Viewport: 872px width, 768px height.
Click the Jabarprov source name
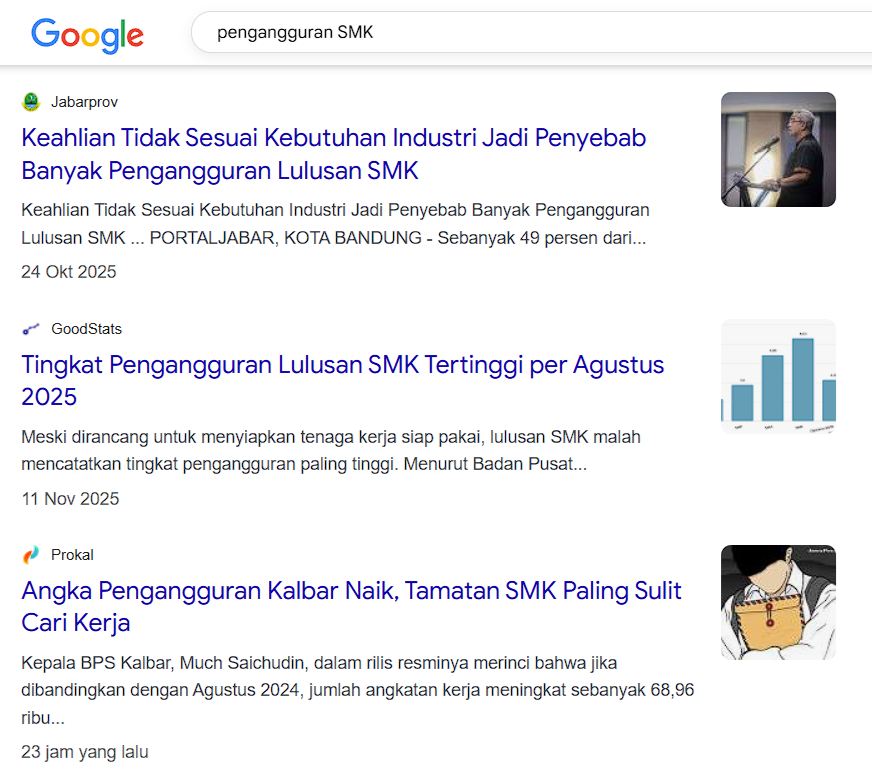[x=85, y=102]
